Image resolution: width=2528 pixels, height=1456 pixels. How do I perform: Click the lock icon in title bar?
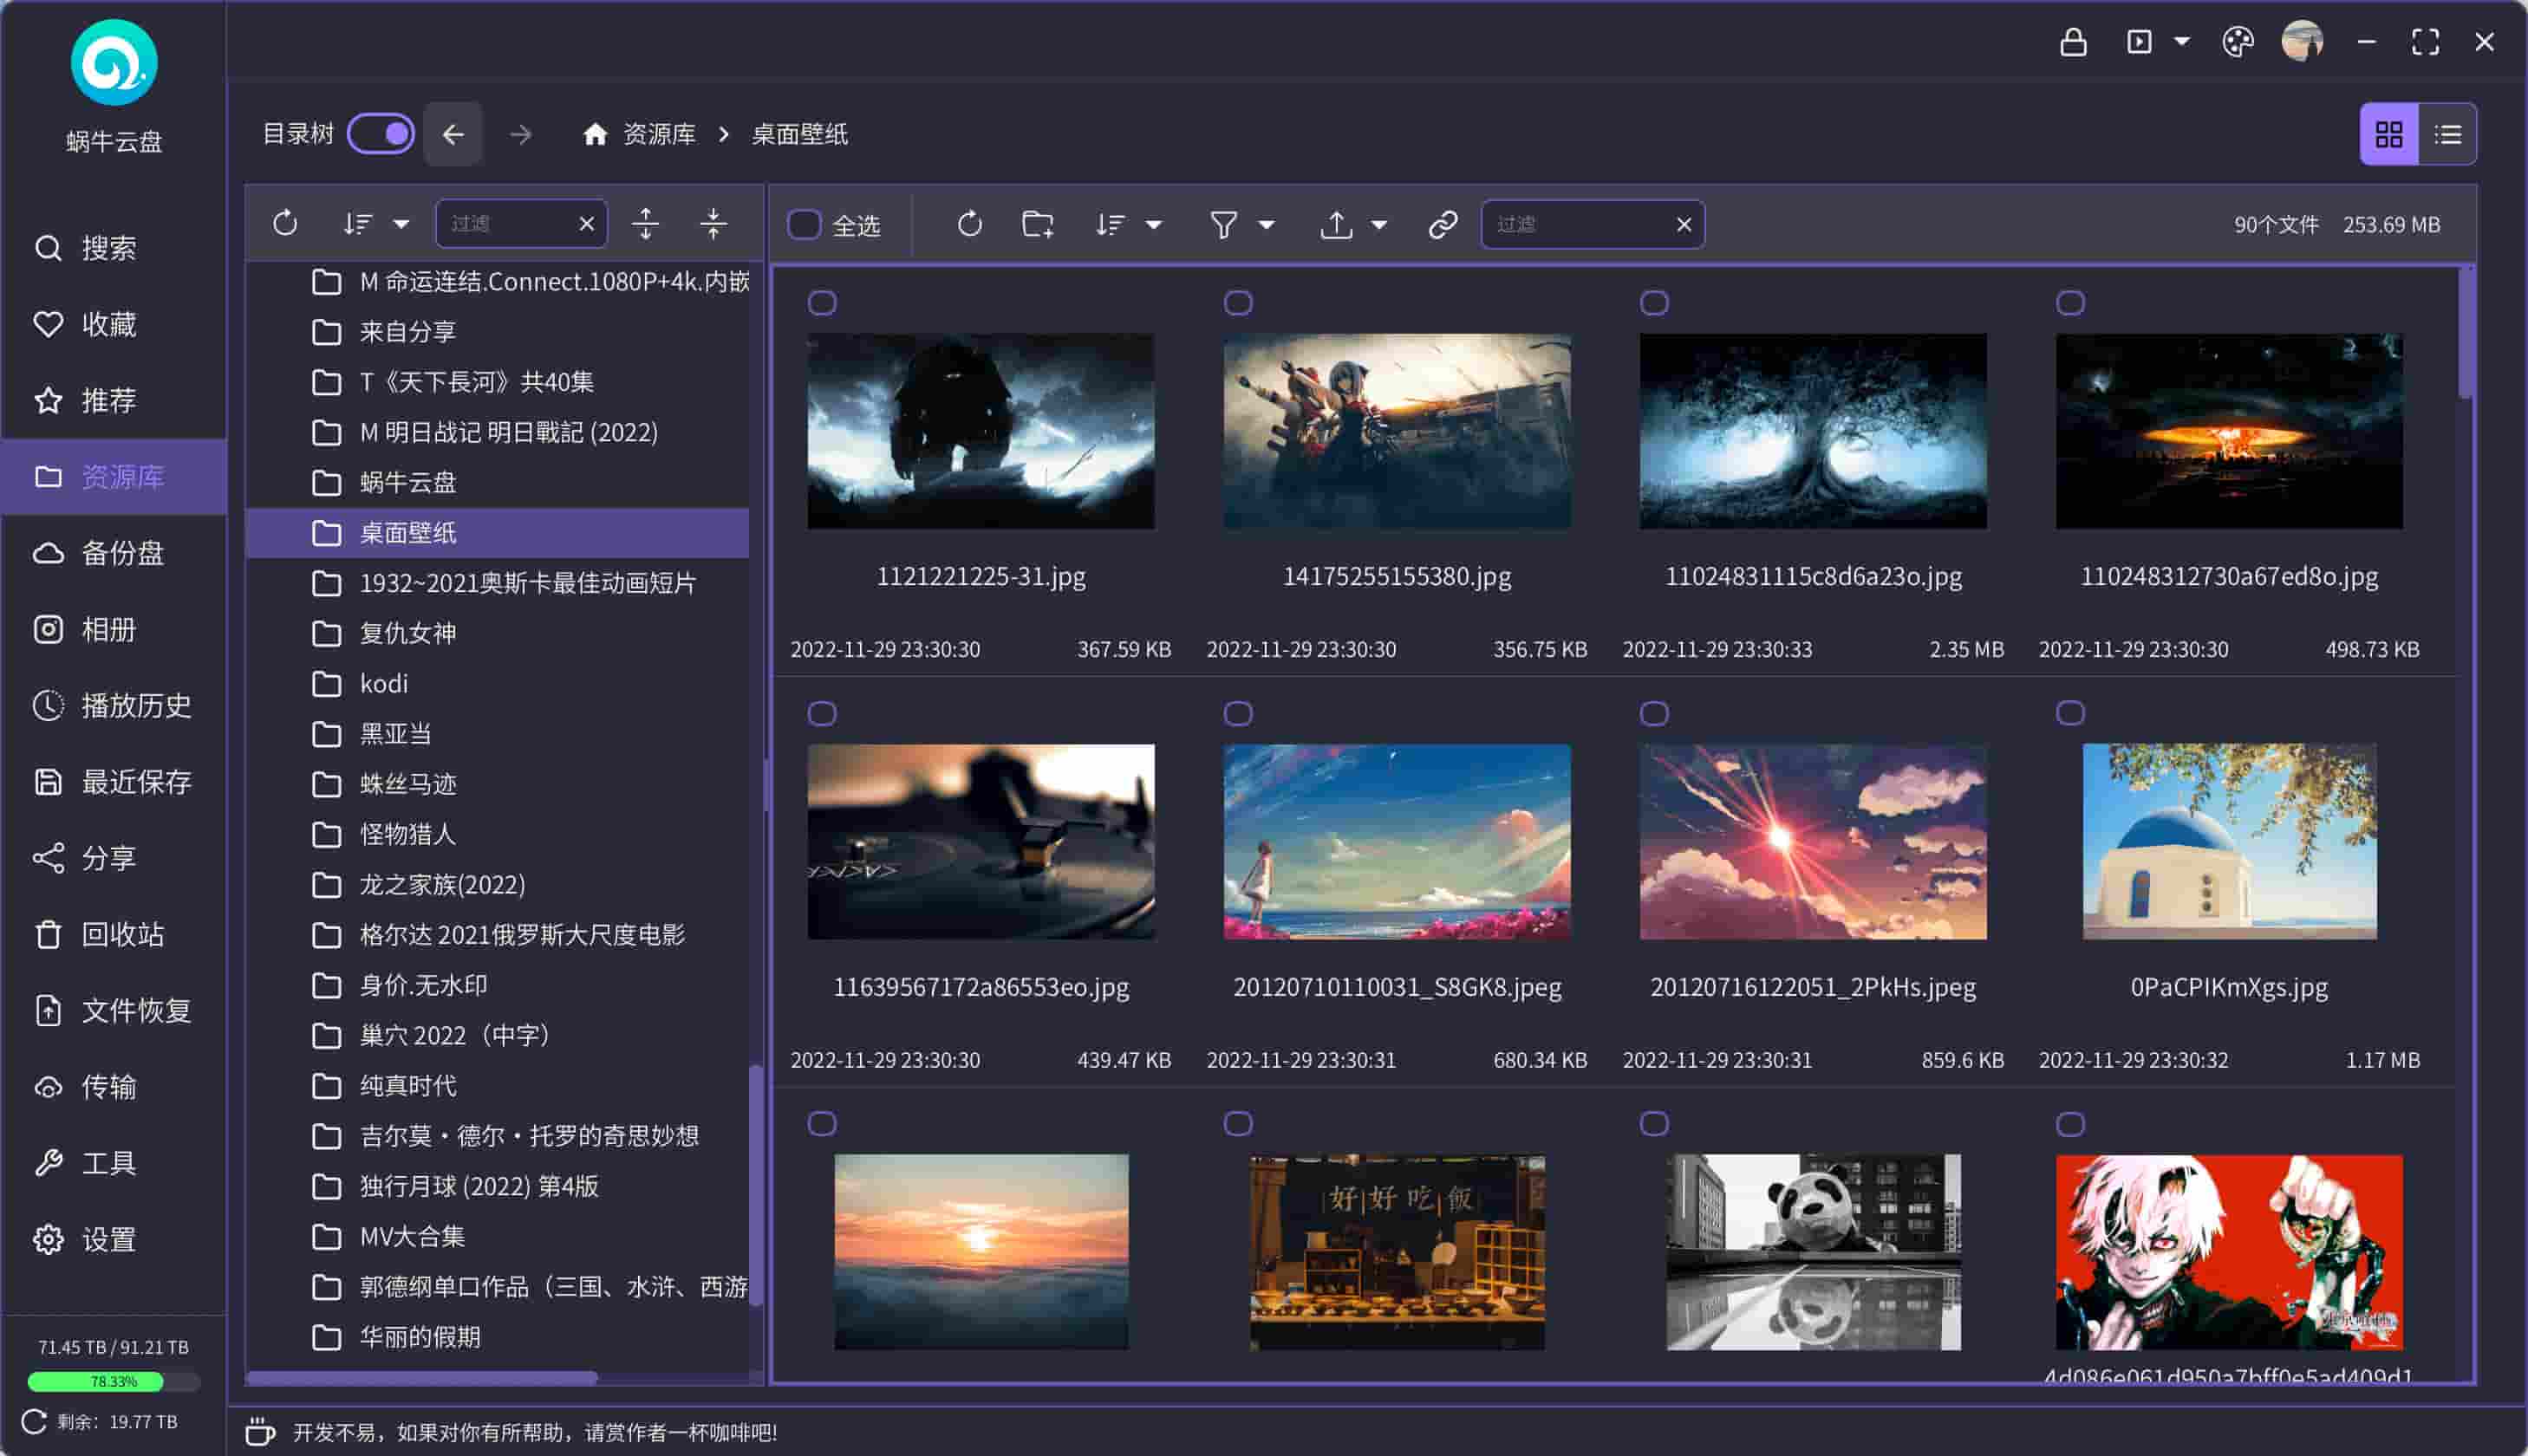[x=2074, y=42]
